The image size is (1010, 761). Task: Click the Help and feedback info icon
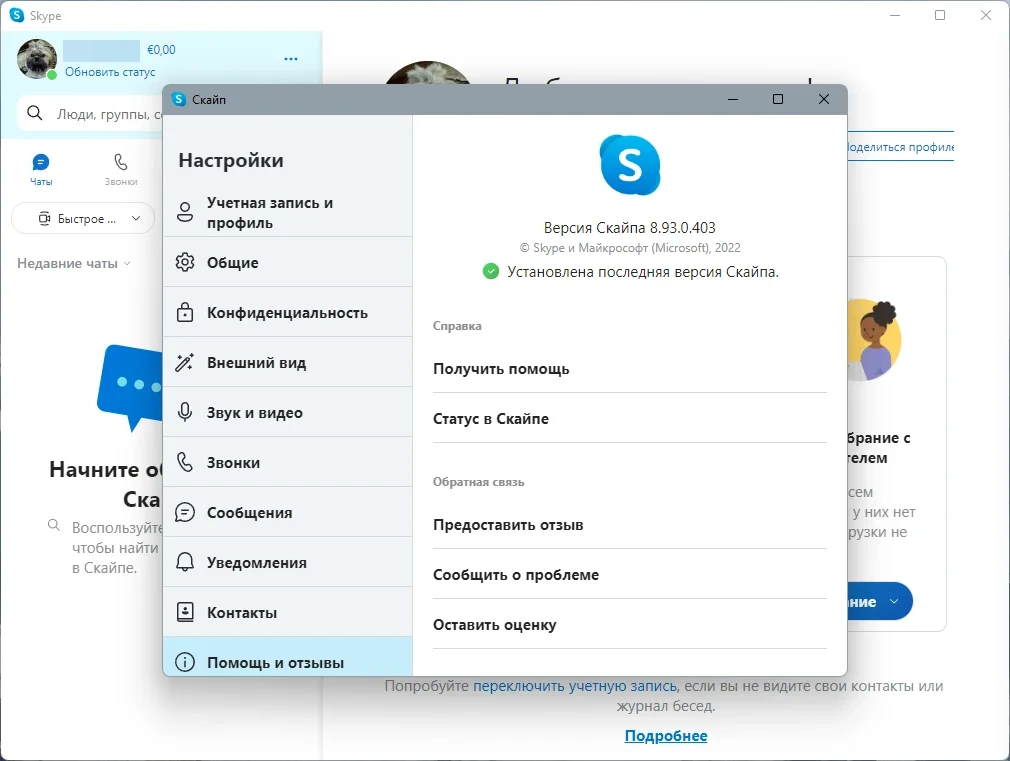185,662
